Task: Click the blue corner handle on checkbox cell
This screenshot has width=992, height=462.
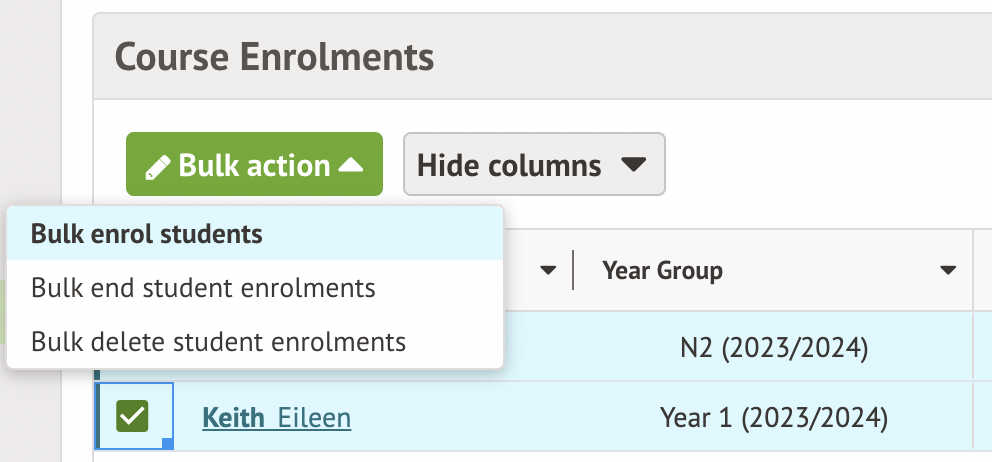Action: click(168, 442)
